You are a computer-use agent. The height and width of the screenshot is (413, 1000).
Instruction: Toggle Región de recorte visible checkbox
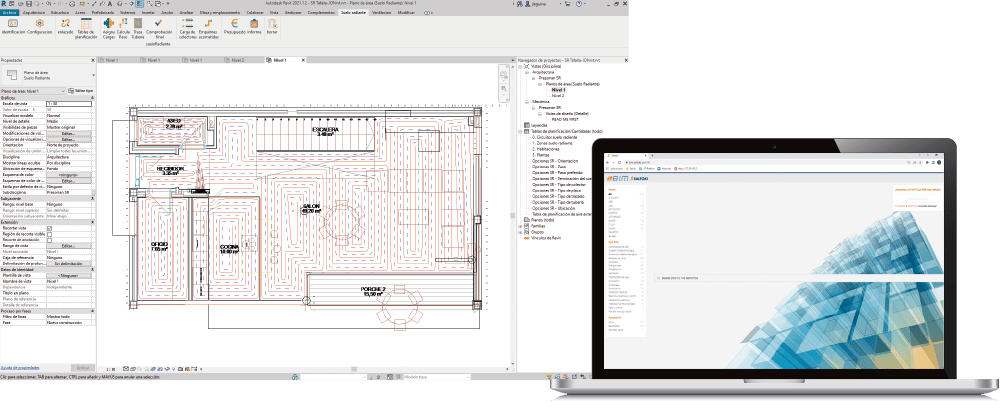pyautogui.click(x=49, y=233)
